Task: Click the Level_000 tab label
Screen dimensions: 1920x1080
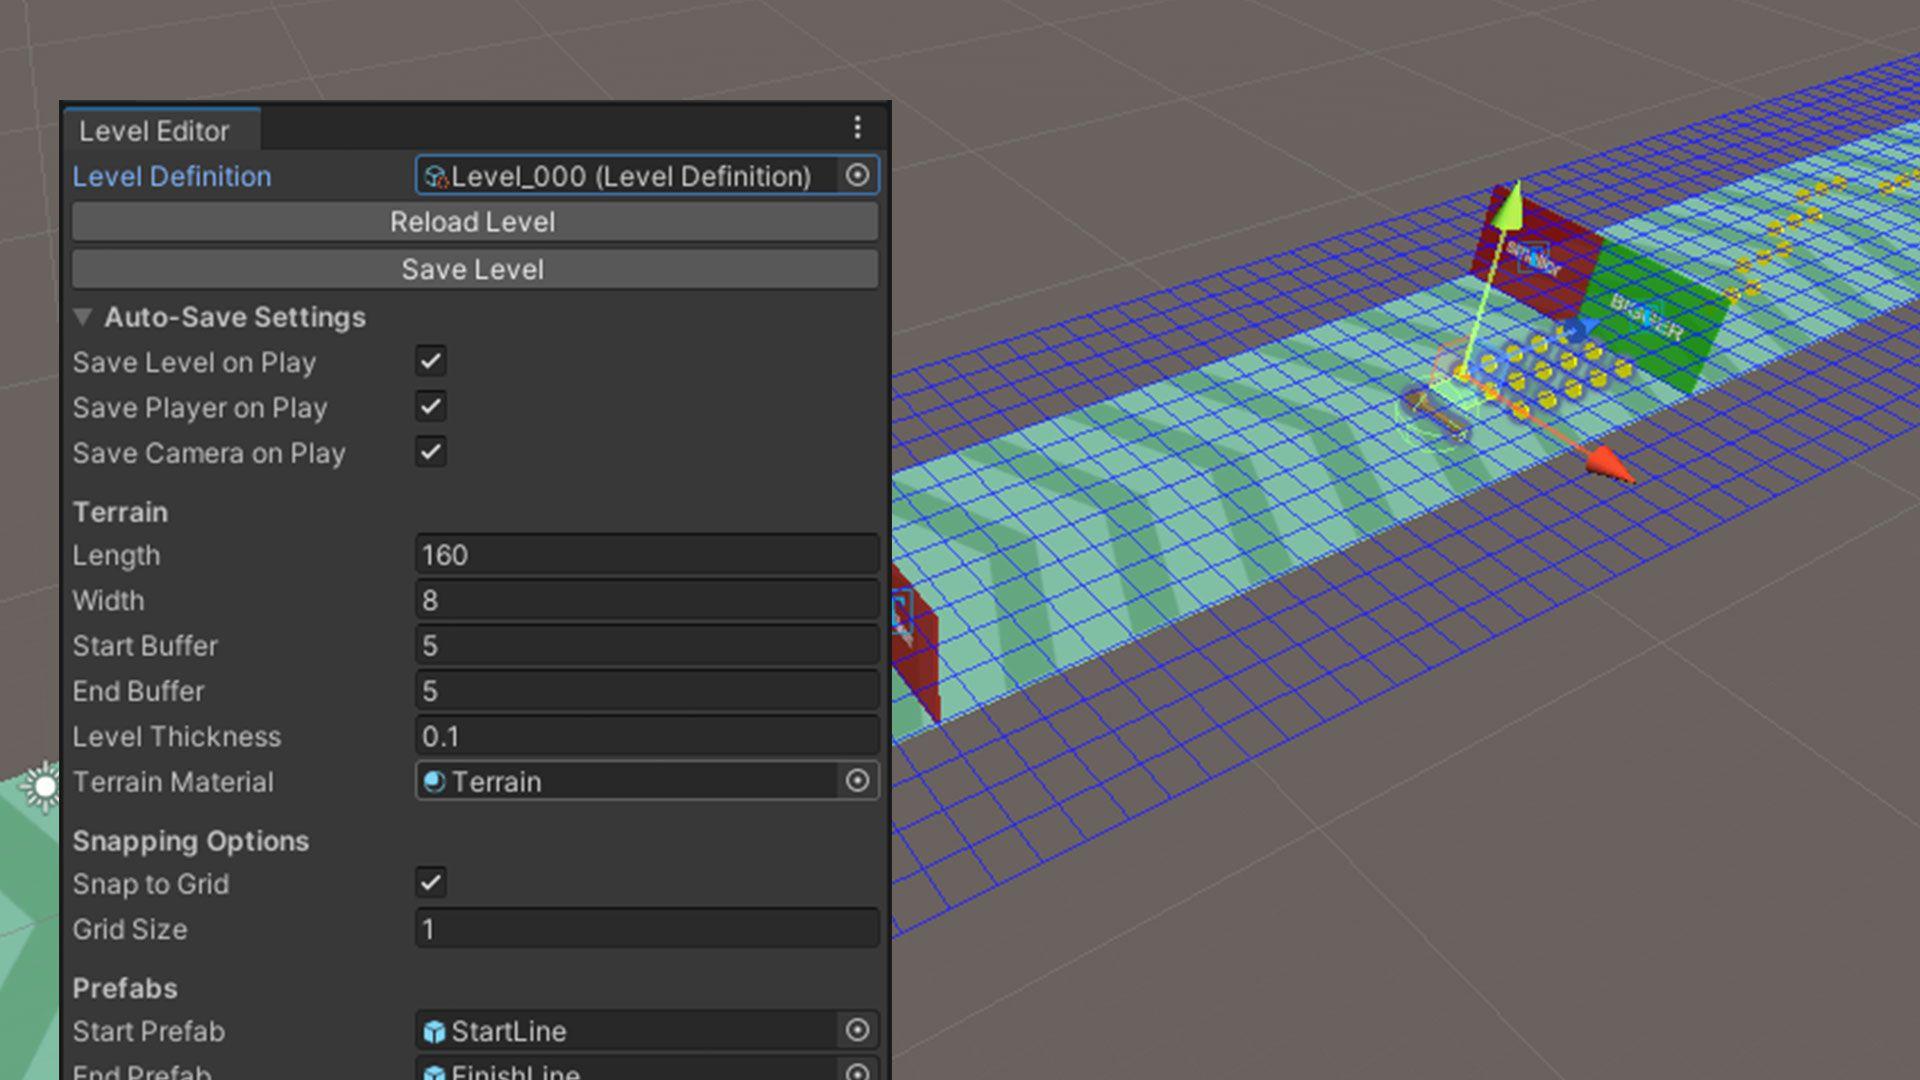Action: [x=636, y=175]
